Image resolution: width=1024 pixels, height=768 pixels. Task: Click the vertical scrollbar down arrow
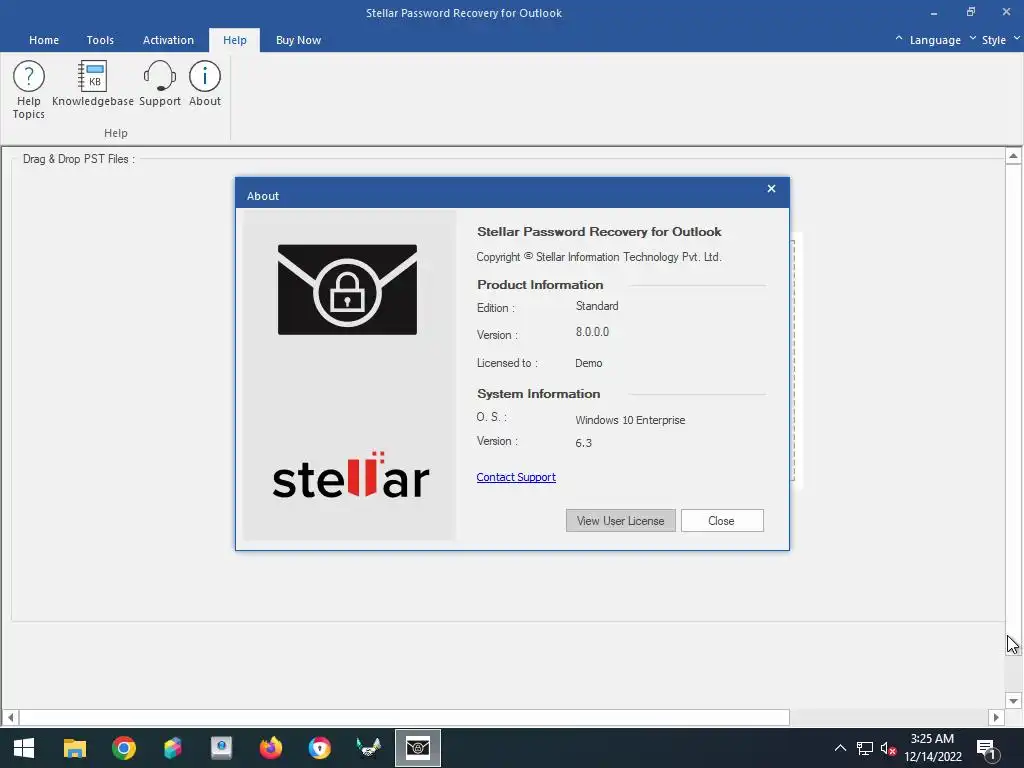pyautogui.click(x=1013, y=701)
